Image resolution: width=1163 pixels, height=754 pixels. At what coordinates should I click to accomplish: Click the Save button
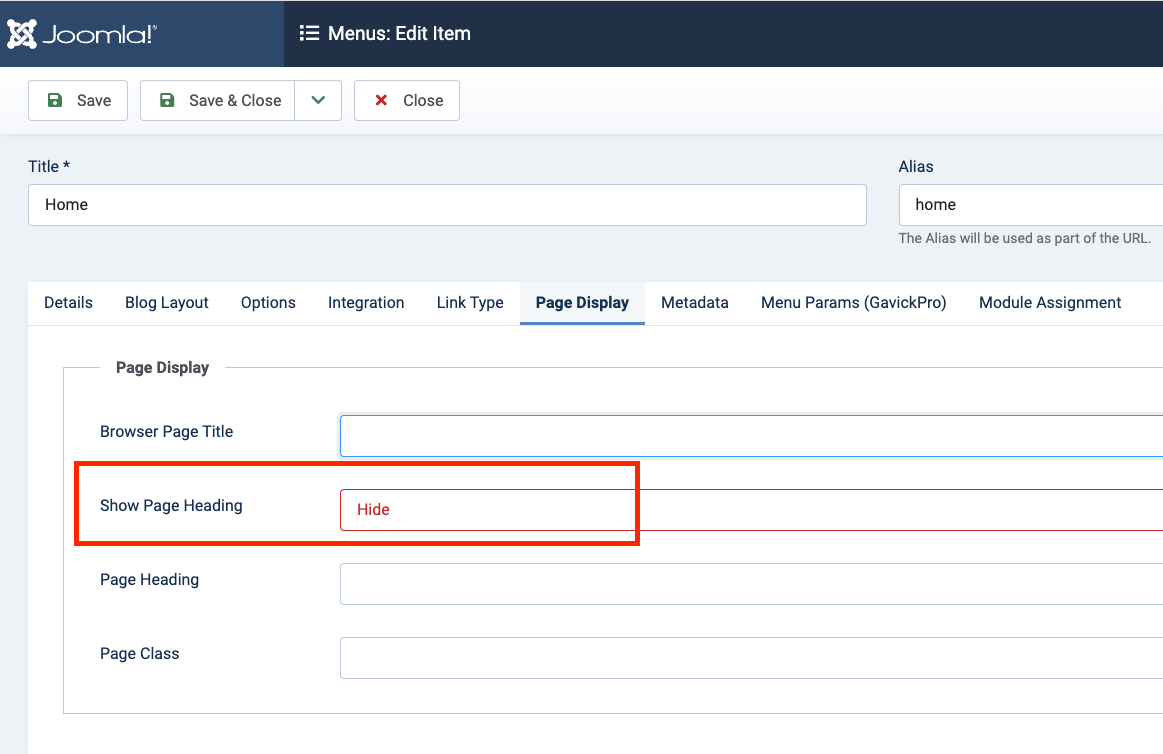click(78, 101)
